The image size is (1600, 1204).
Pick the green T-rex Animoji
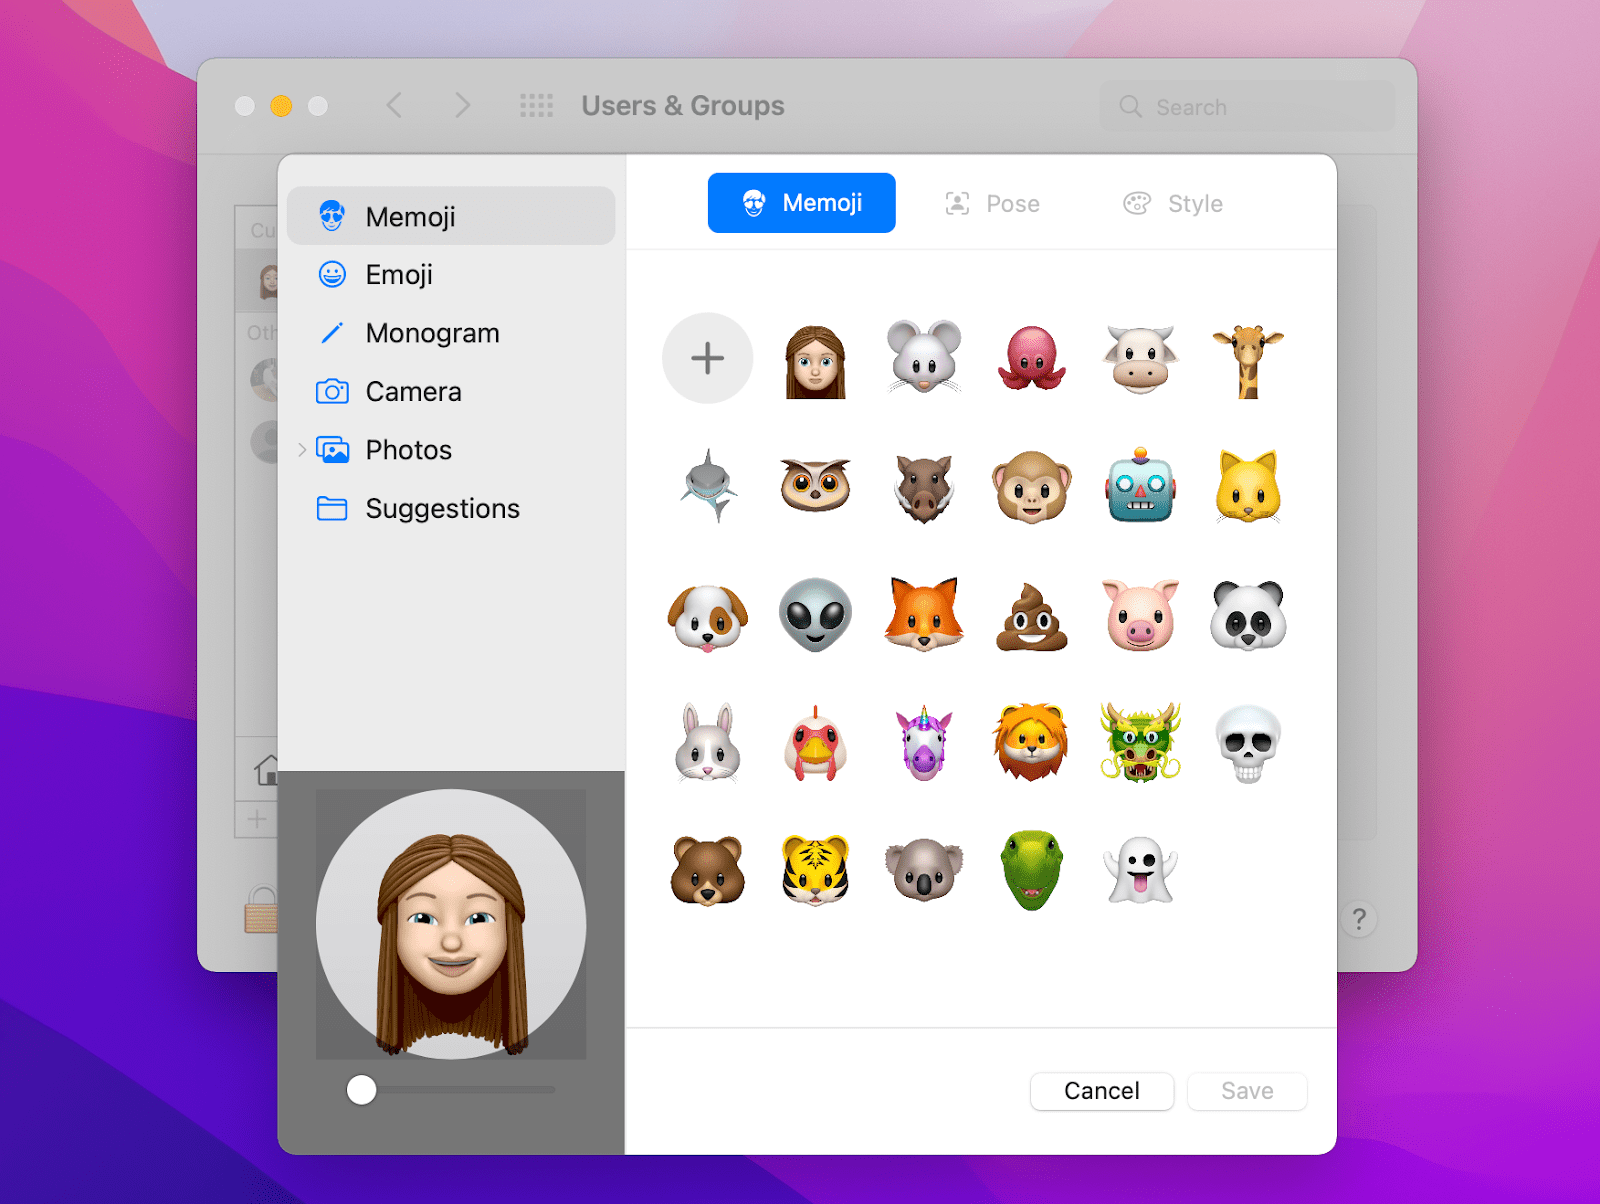click(x=1032, y=870)
